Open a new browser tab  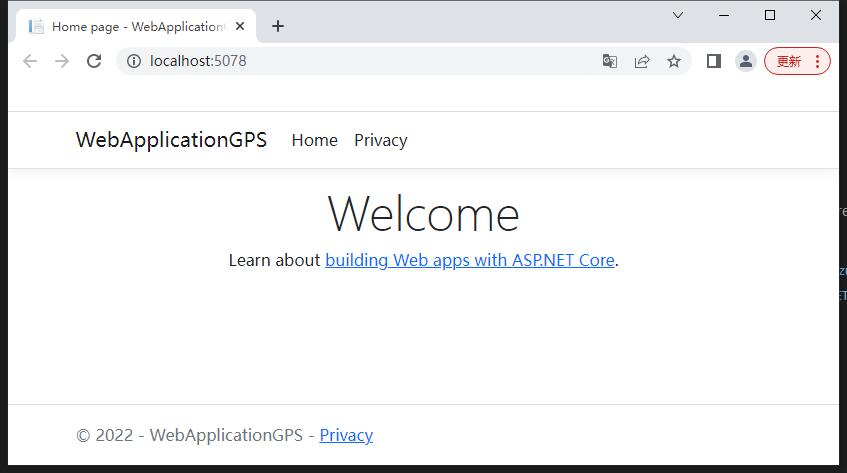[278, 26]
